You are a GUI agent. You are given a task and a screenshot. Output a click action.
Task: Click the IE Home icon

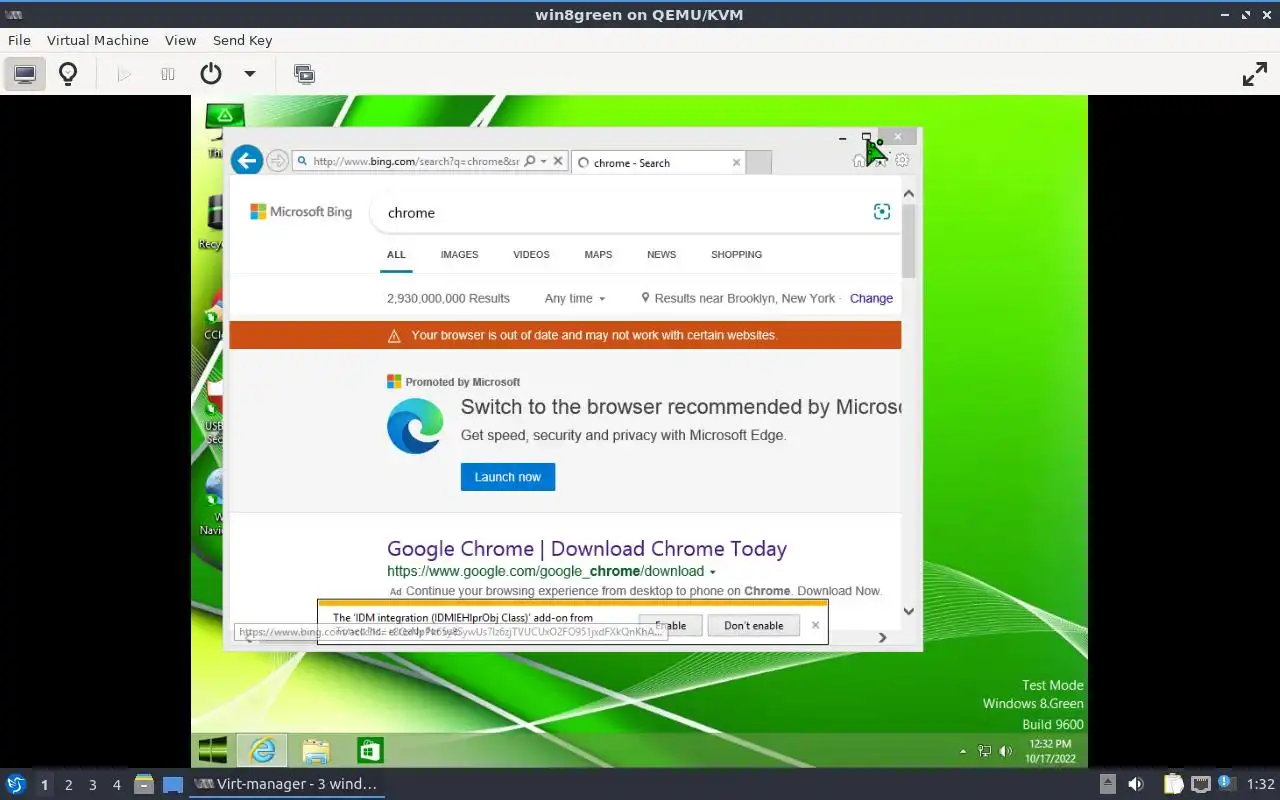click(x=859, y=160)
